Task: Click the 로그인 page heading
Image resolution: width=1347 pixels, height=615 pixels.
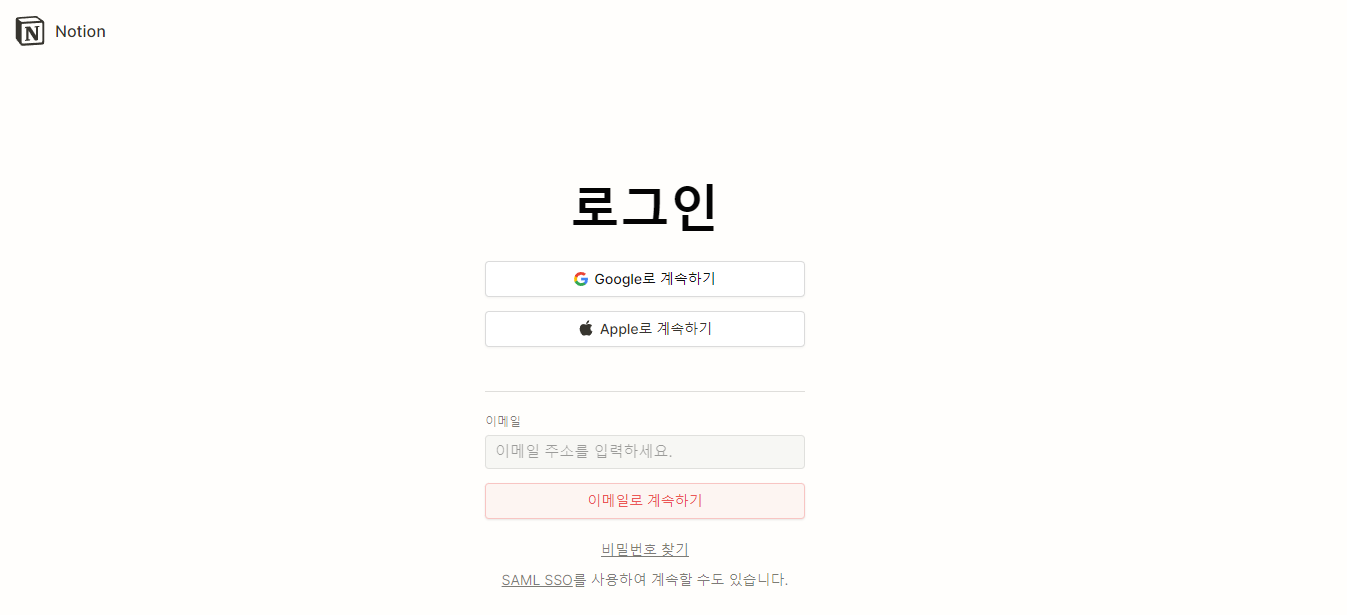Action: point(645,207)
